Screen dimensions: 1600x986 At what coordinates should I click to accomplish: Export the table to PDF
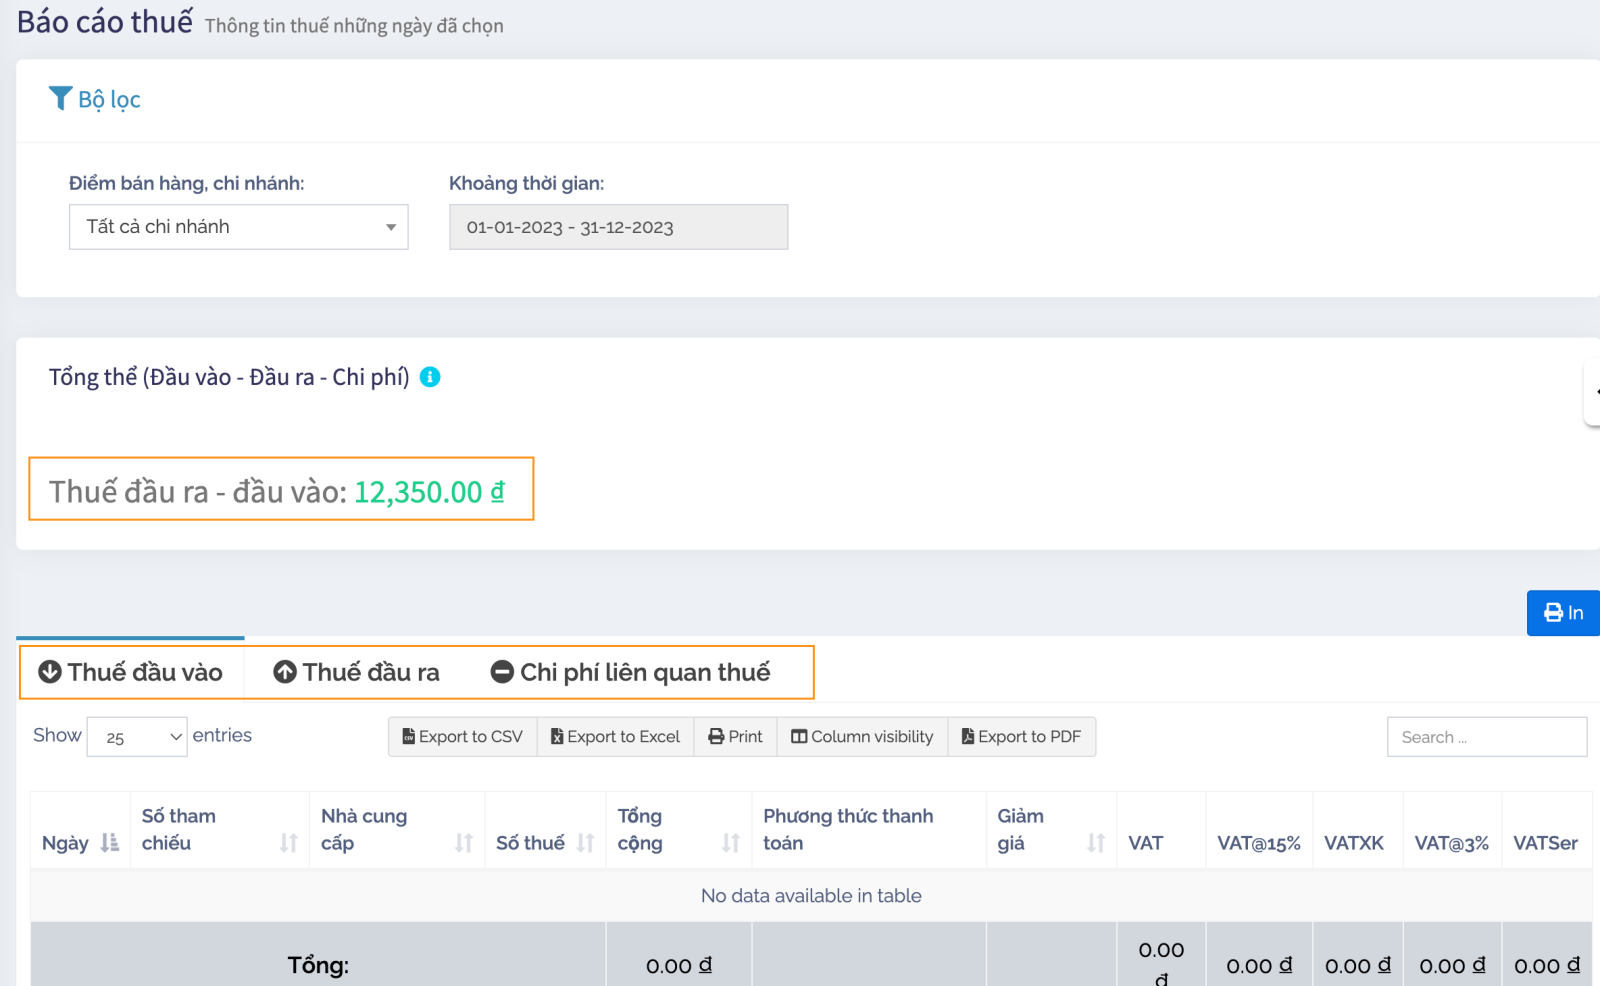tap(1021, 737)
